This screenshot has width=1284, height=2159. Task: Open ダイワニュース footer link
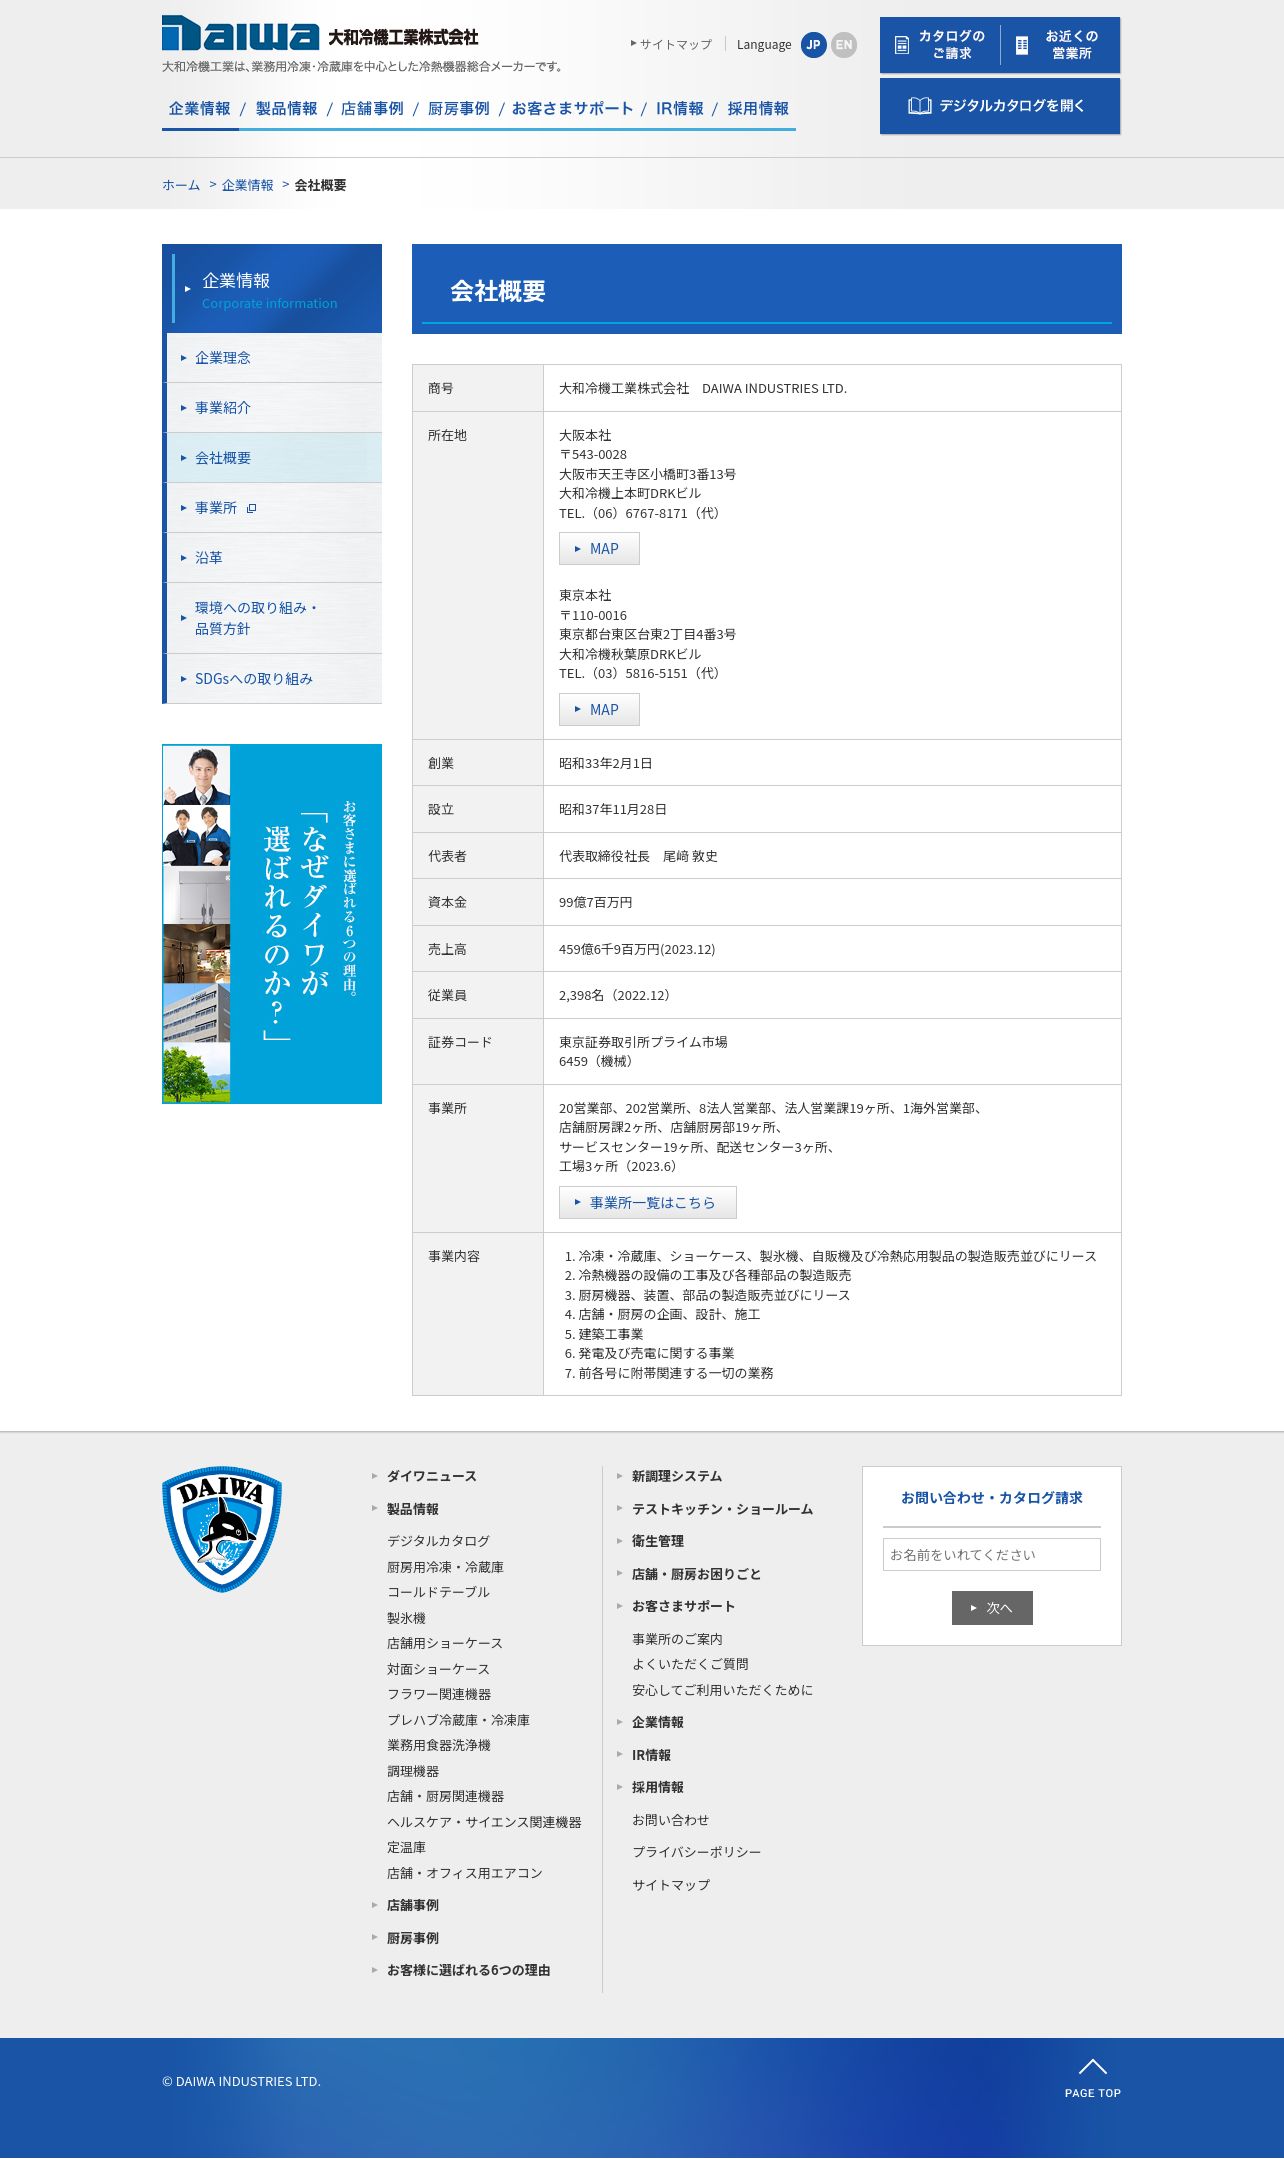432,1476
